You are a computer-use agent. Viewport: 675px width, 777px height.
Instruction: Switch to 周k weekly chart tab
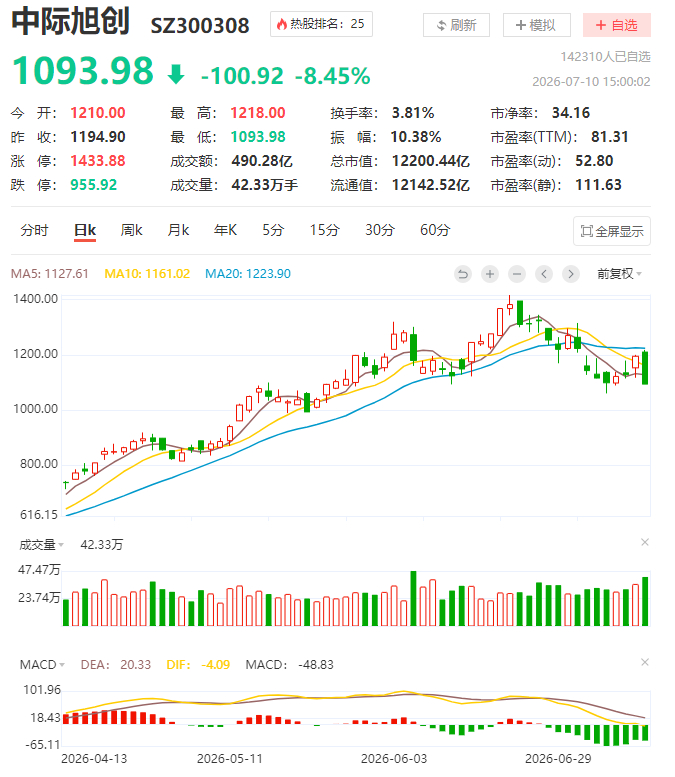(131, 230)
